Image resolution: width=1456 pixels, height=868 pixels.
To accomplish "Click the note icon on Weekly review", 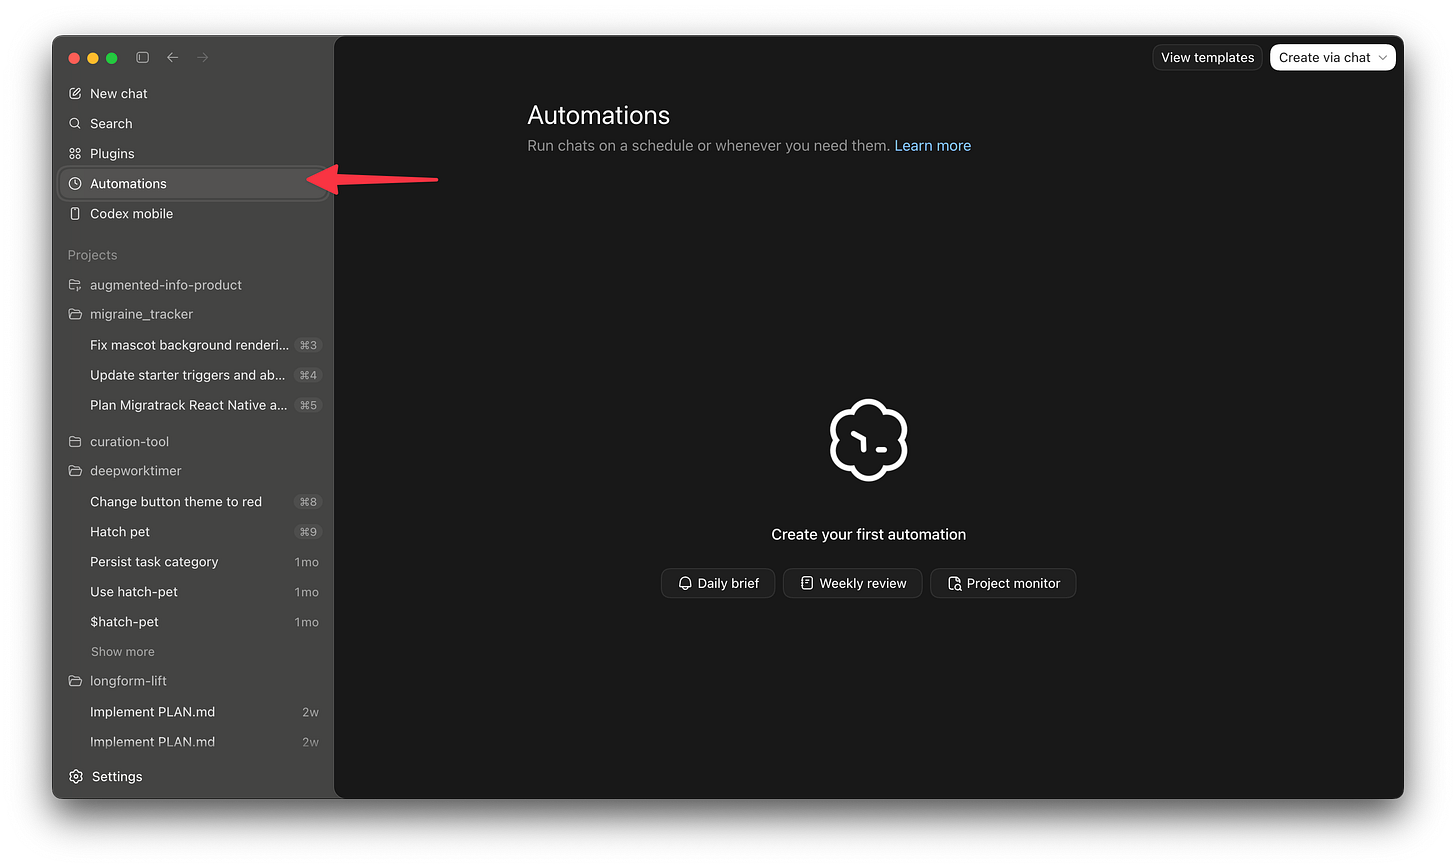I will point(807,584).
